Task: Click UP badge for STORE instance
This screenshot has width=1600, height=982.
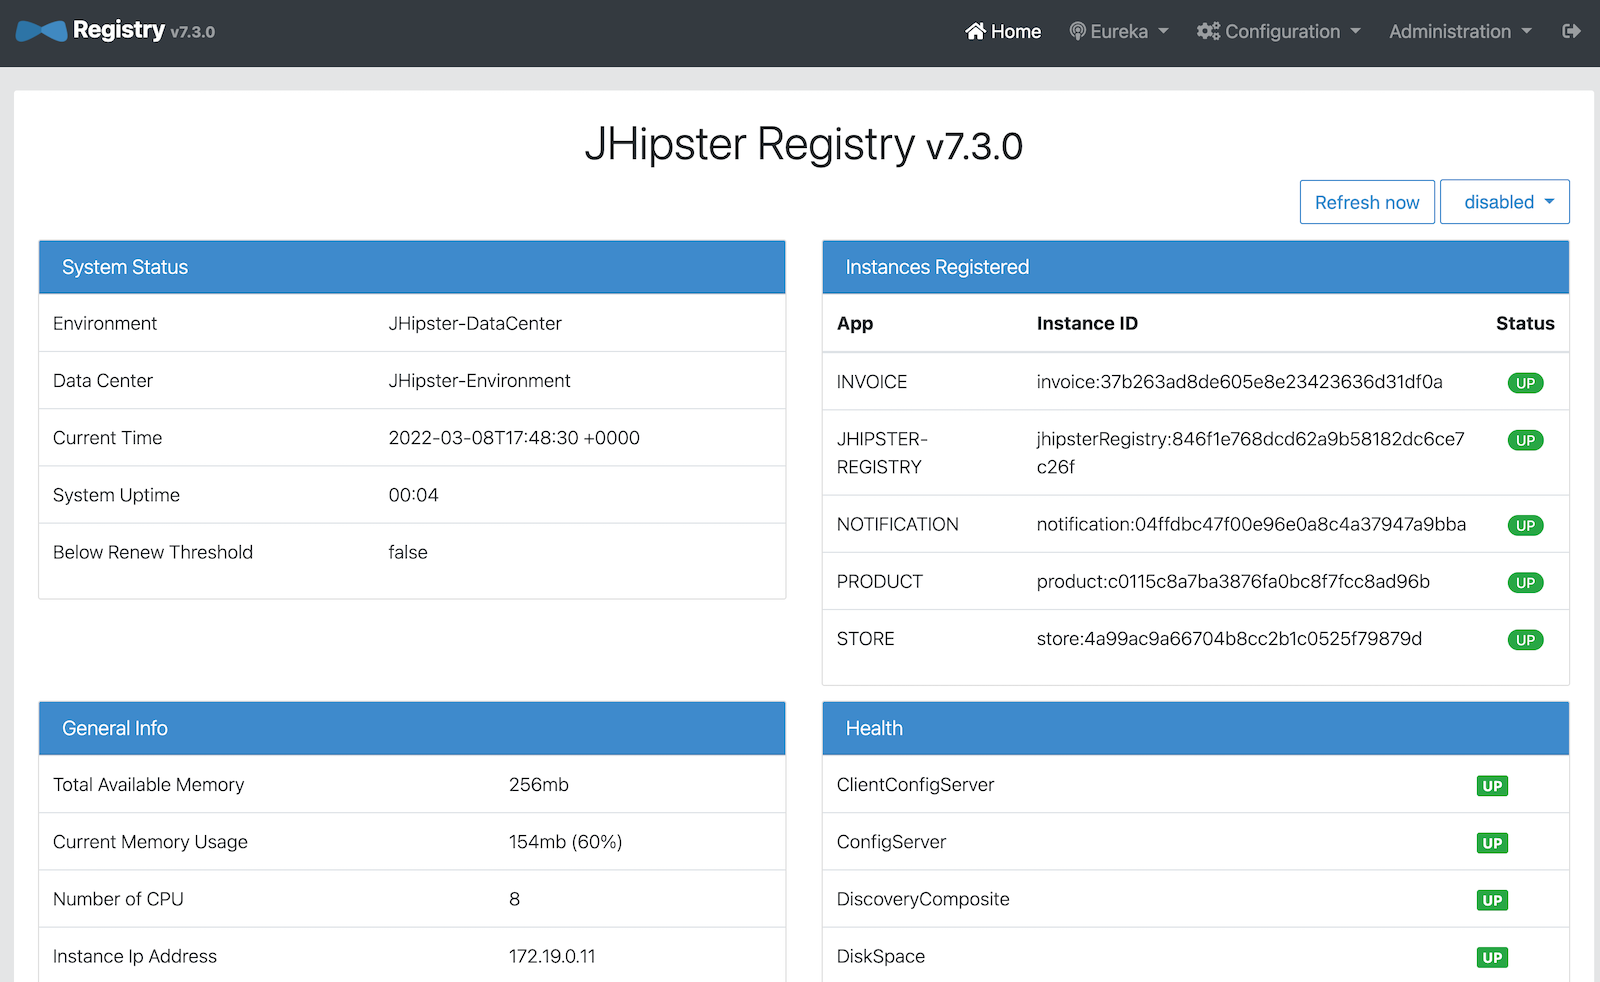Action: click(1525, 640)
